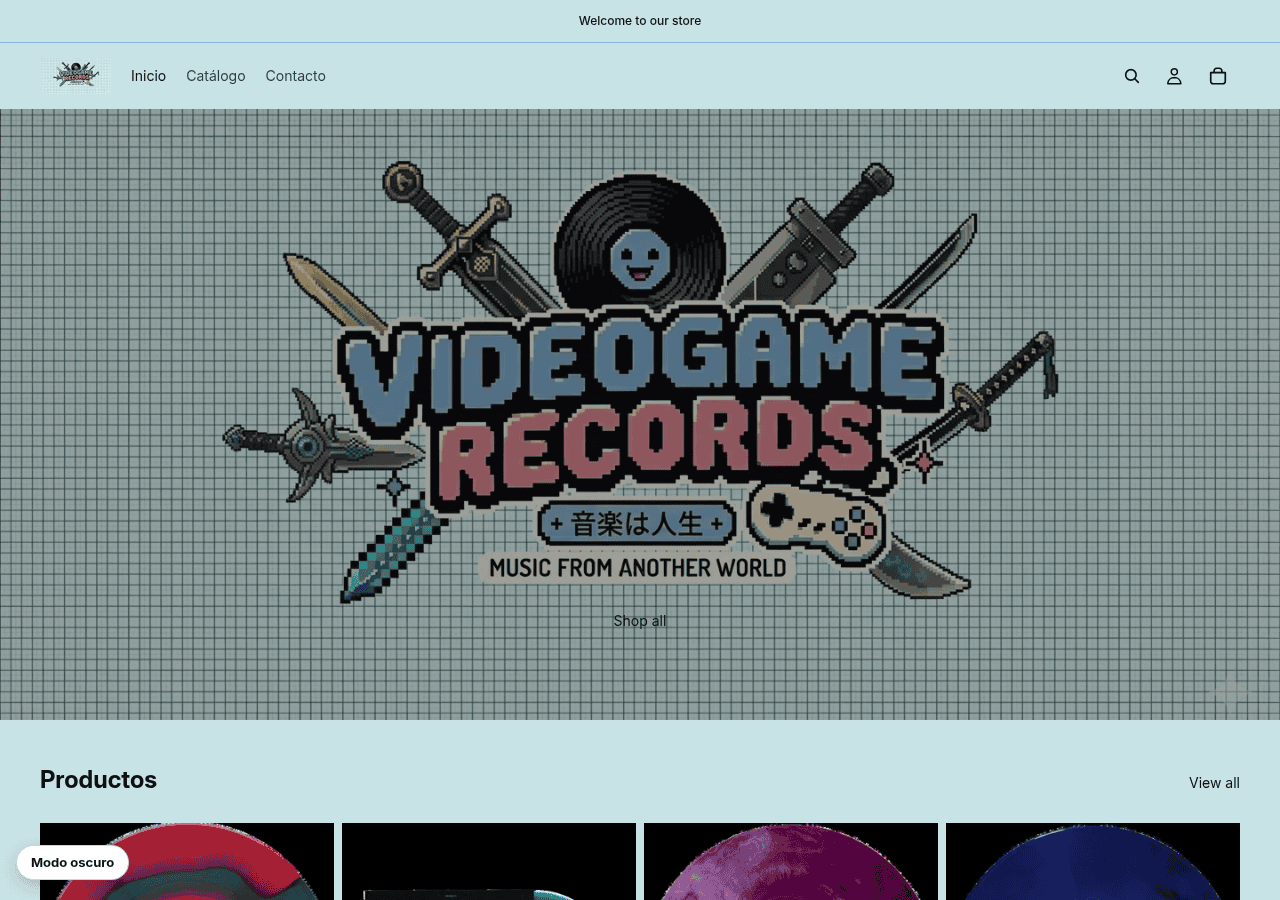
Task: Open the second product thumbnail
Action: 489,861
